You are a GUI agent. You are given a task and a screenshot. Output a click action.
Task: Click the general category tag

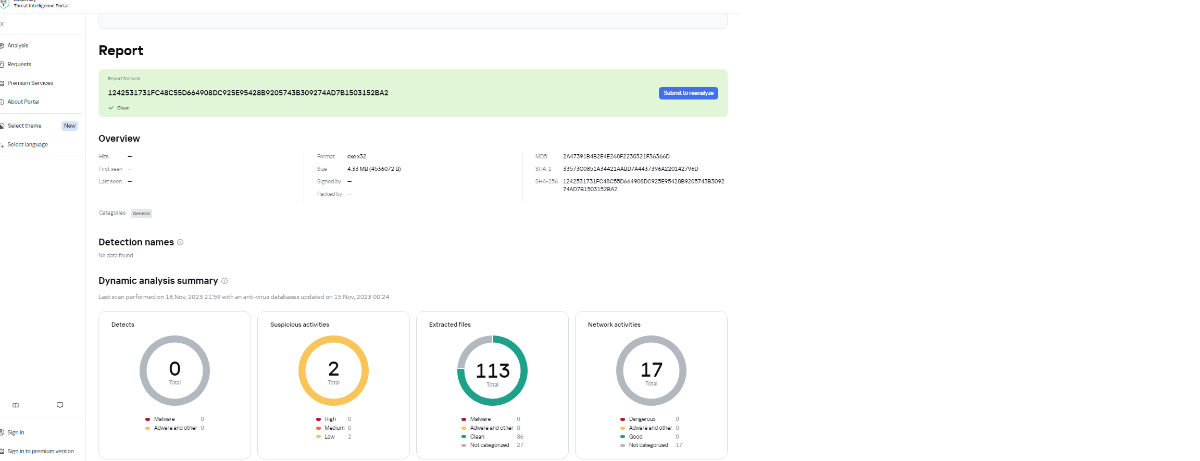[x=141, y=213]
